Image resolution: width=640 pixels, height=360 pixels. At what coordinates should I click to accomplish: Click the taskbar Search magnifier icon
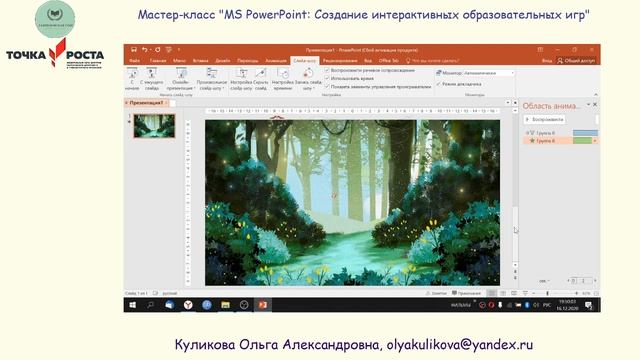151,305
